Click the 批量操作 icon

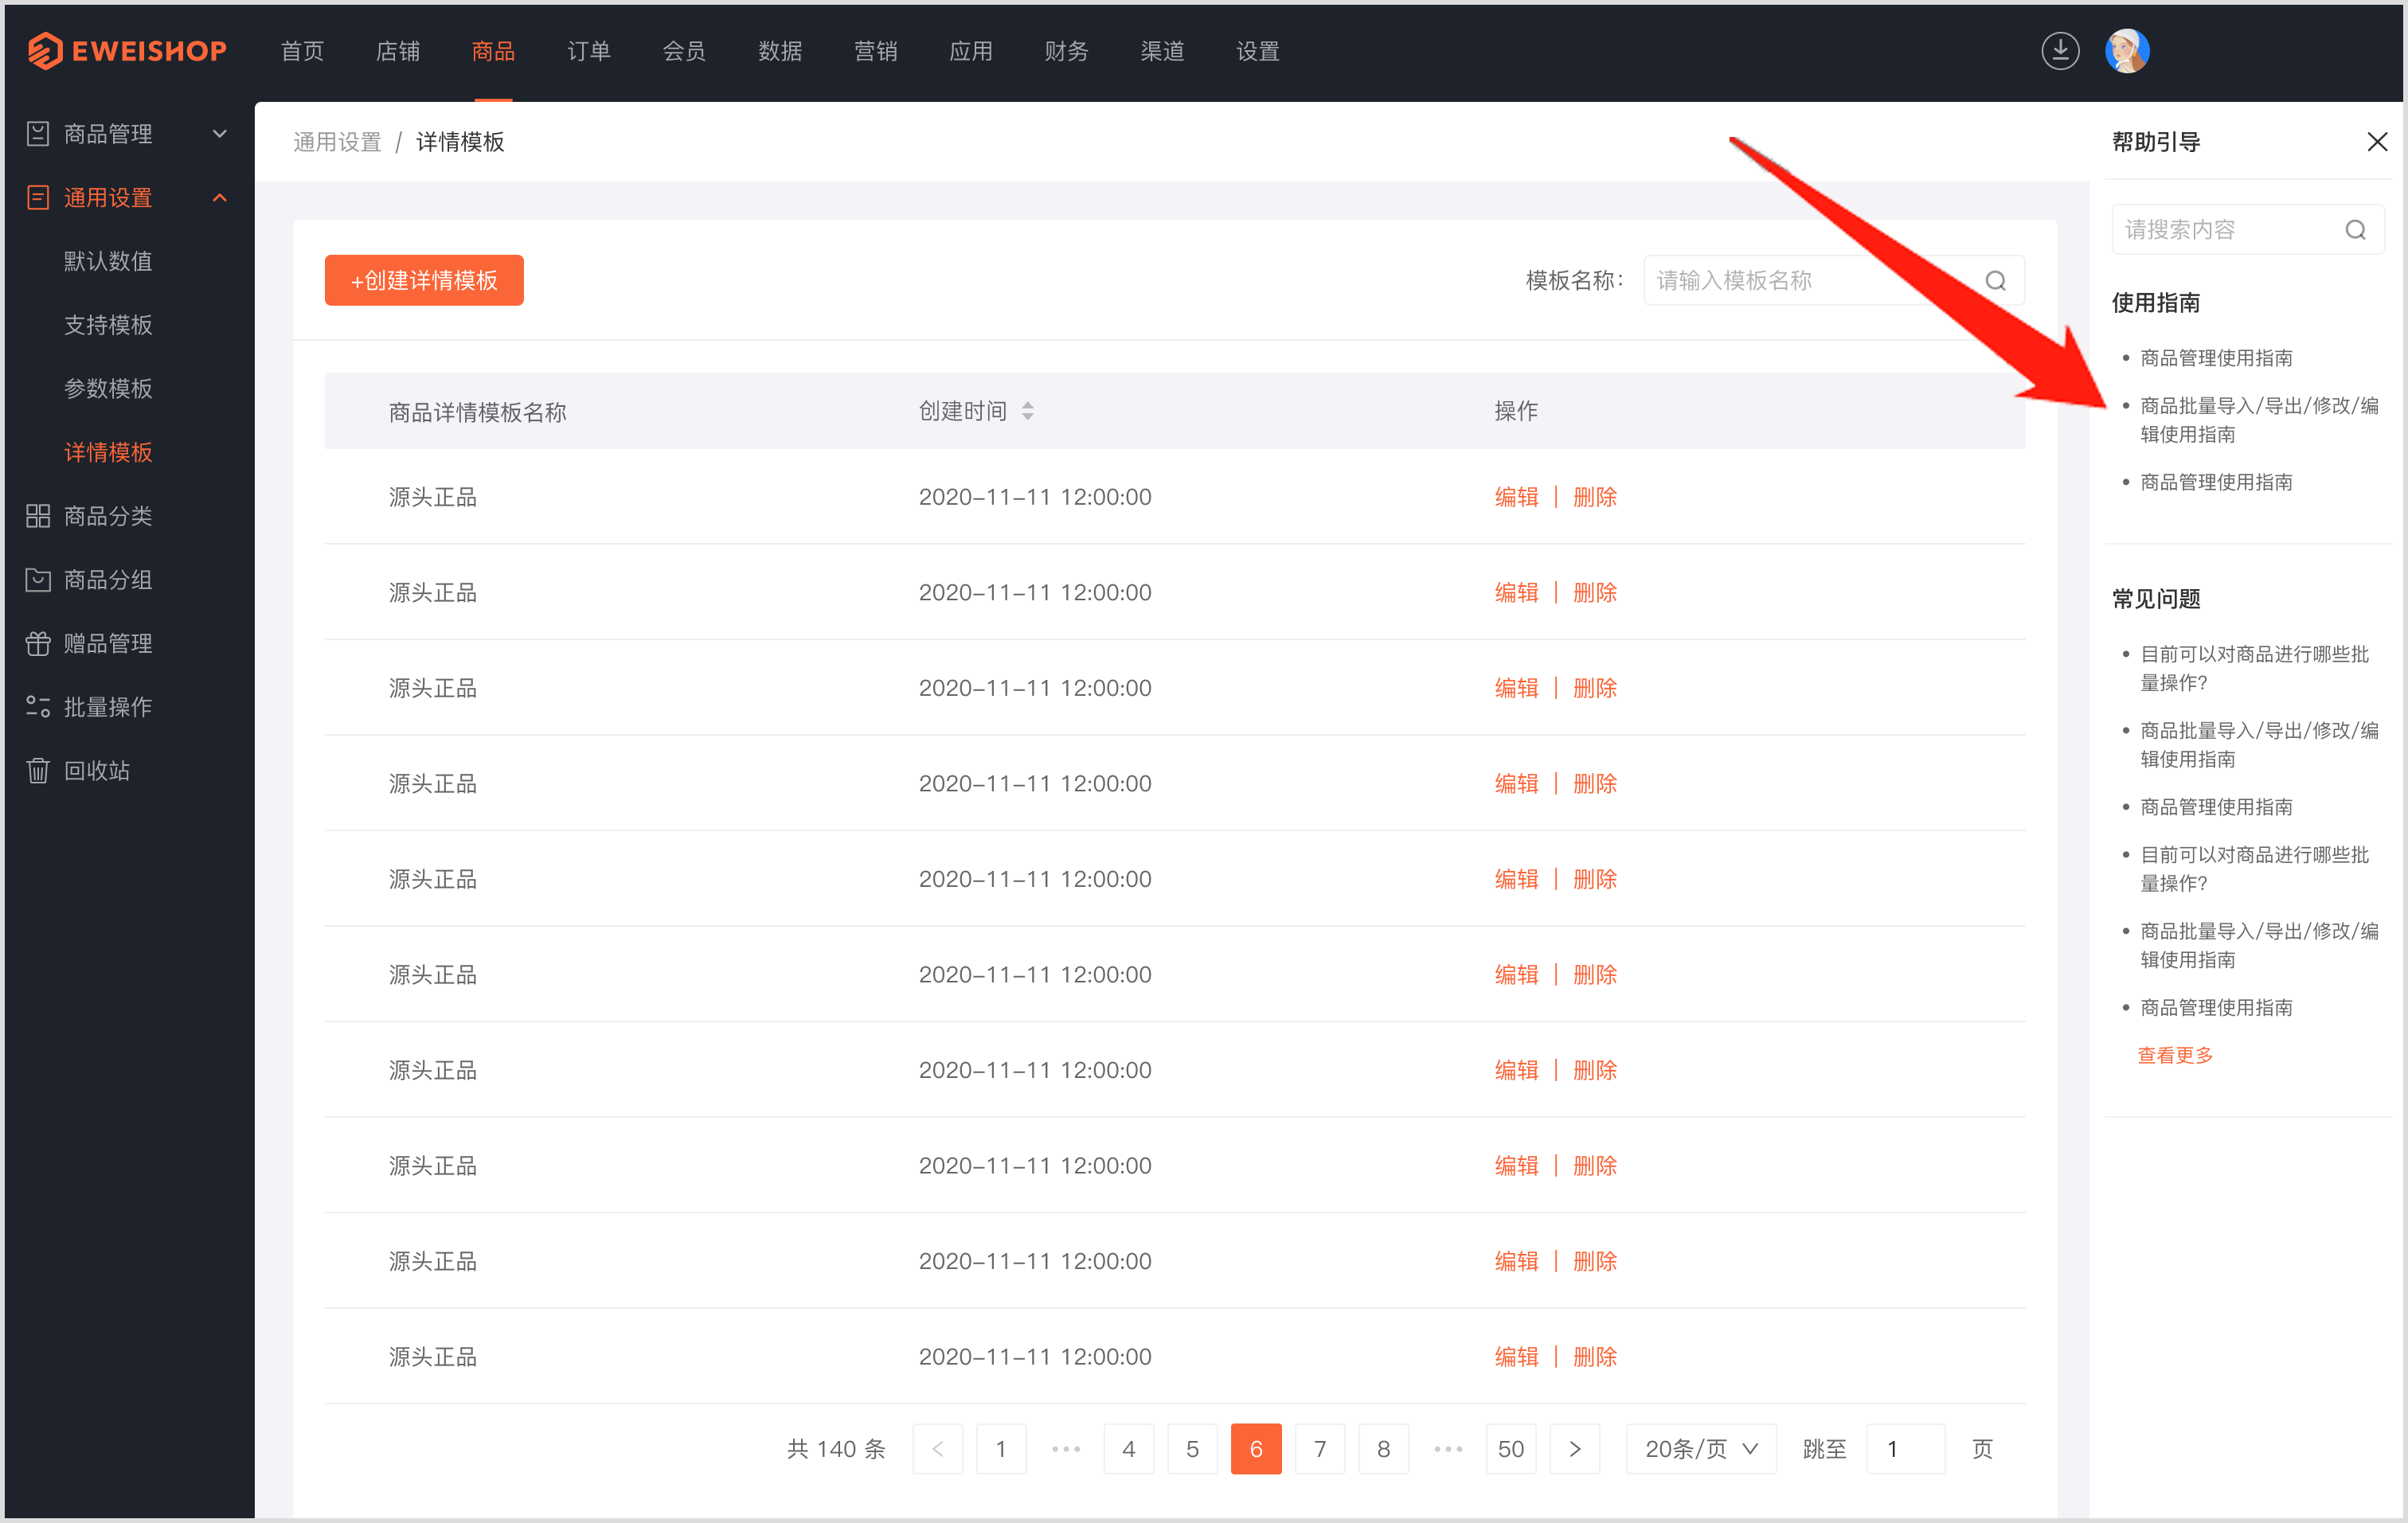[38, 707]
